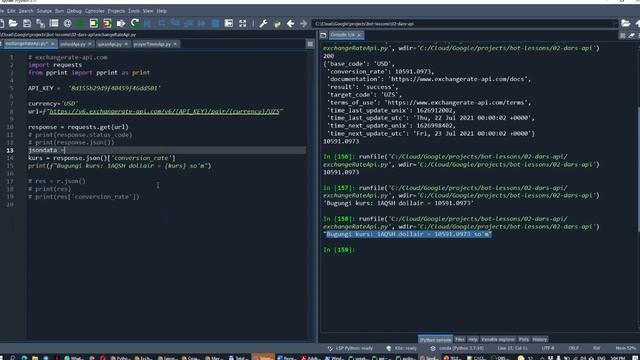Save the current file with disk icon
640x360 pixels.
(x=27, y=24)
